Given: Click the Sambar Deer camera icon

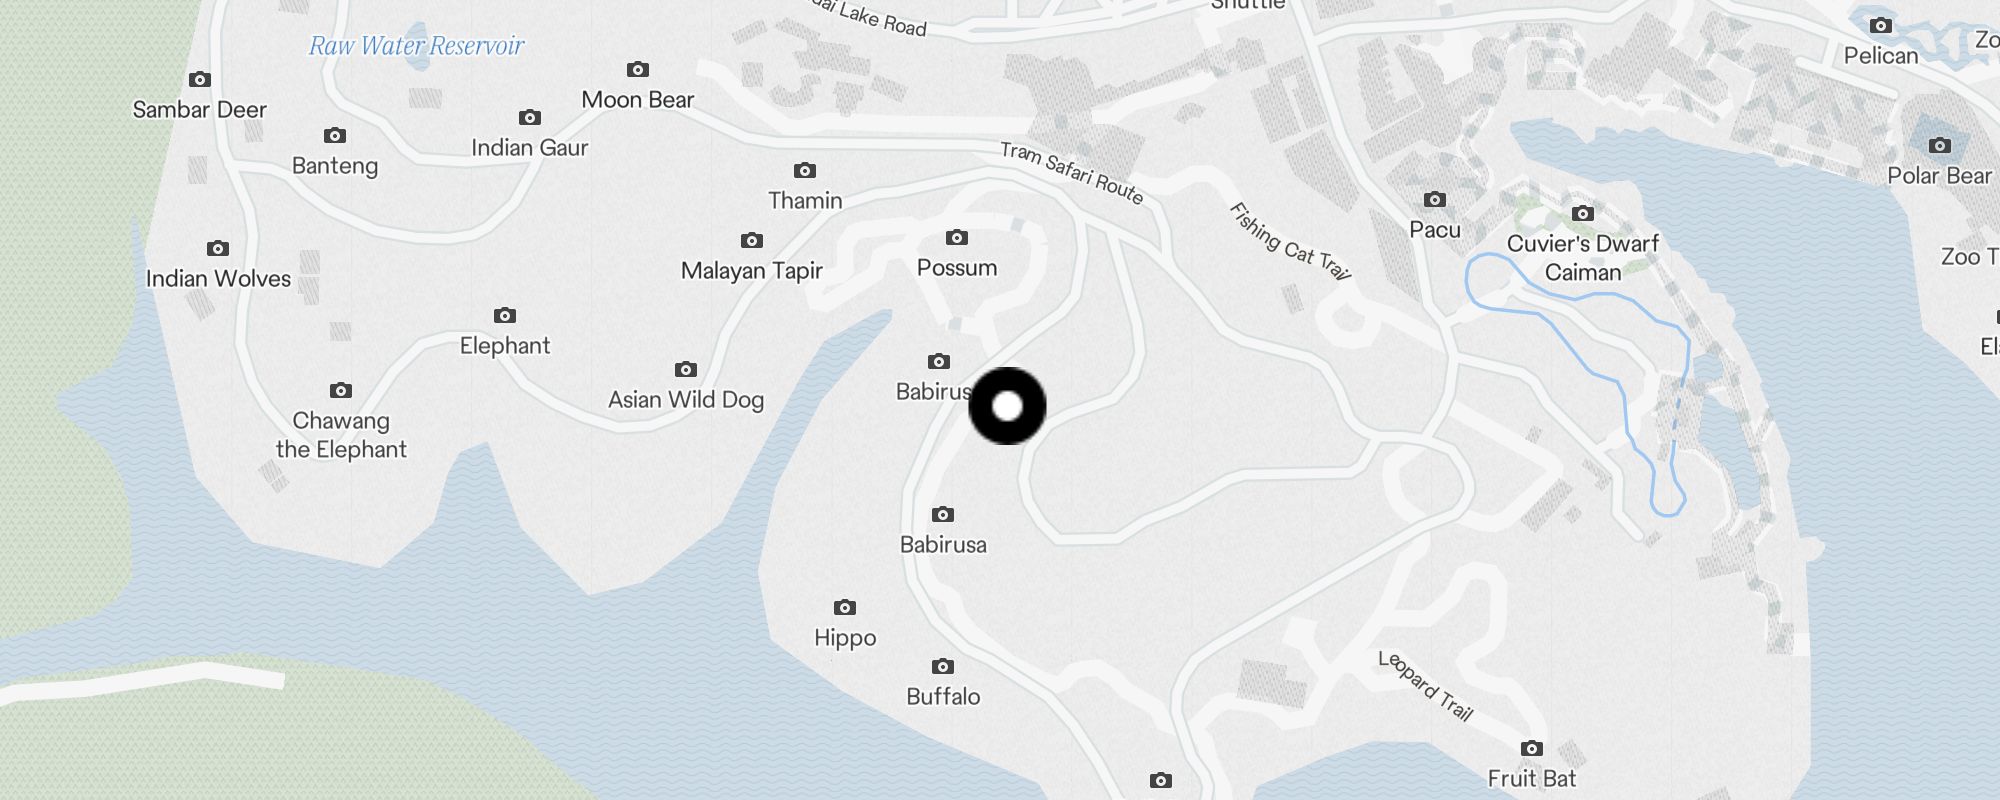Looking at the screenshot, I should [x=200, y=79].
